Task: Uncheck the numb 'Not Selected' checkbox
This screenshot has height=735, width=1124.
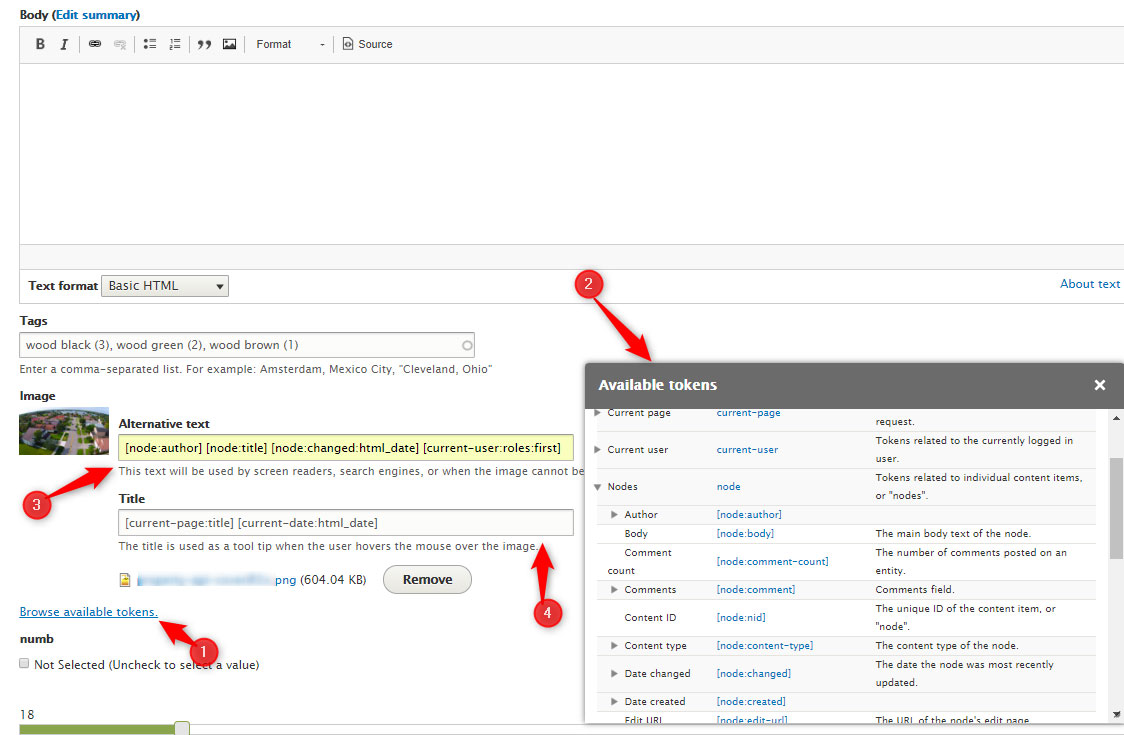Action: tap(22, 664)
